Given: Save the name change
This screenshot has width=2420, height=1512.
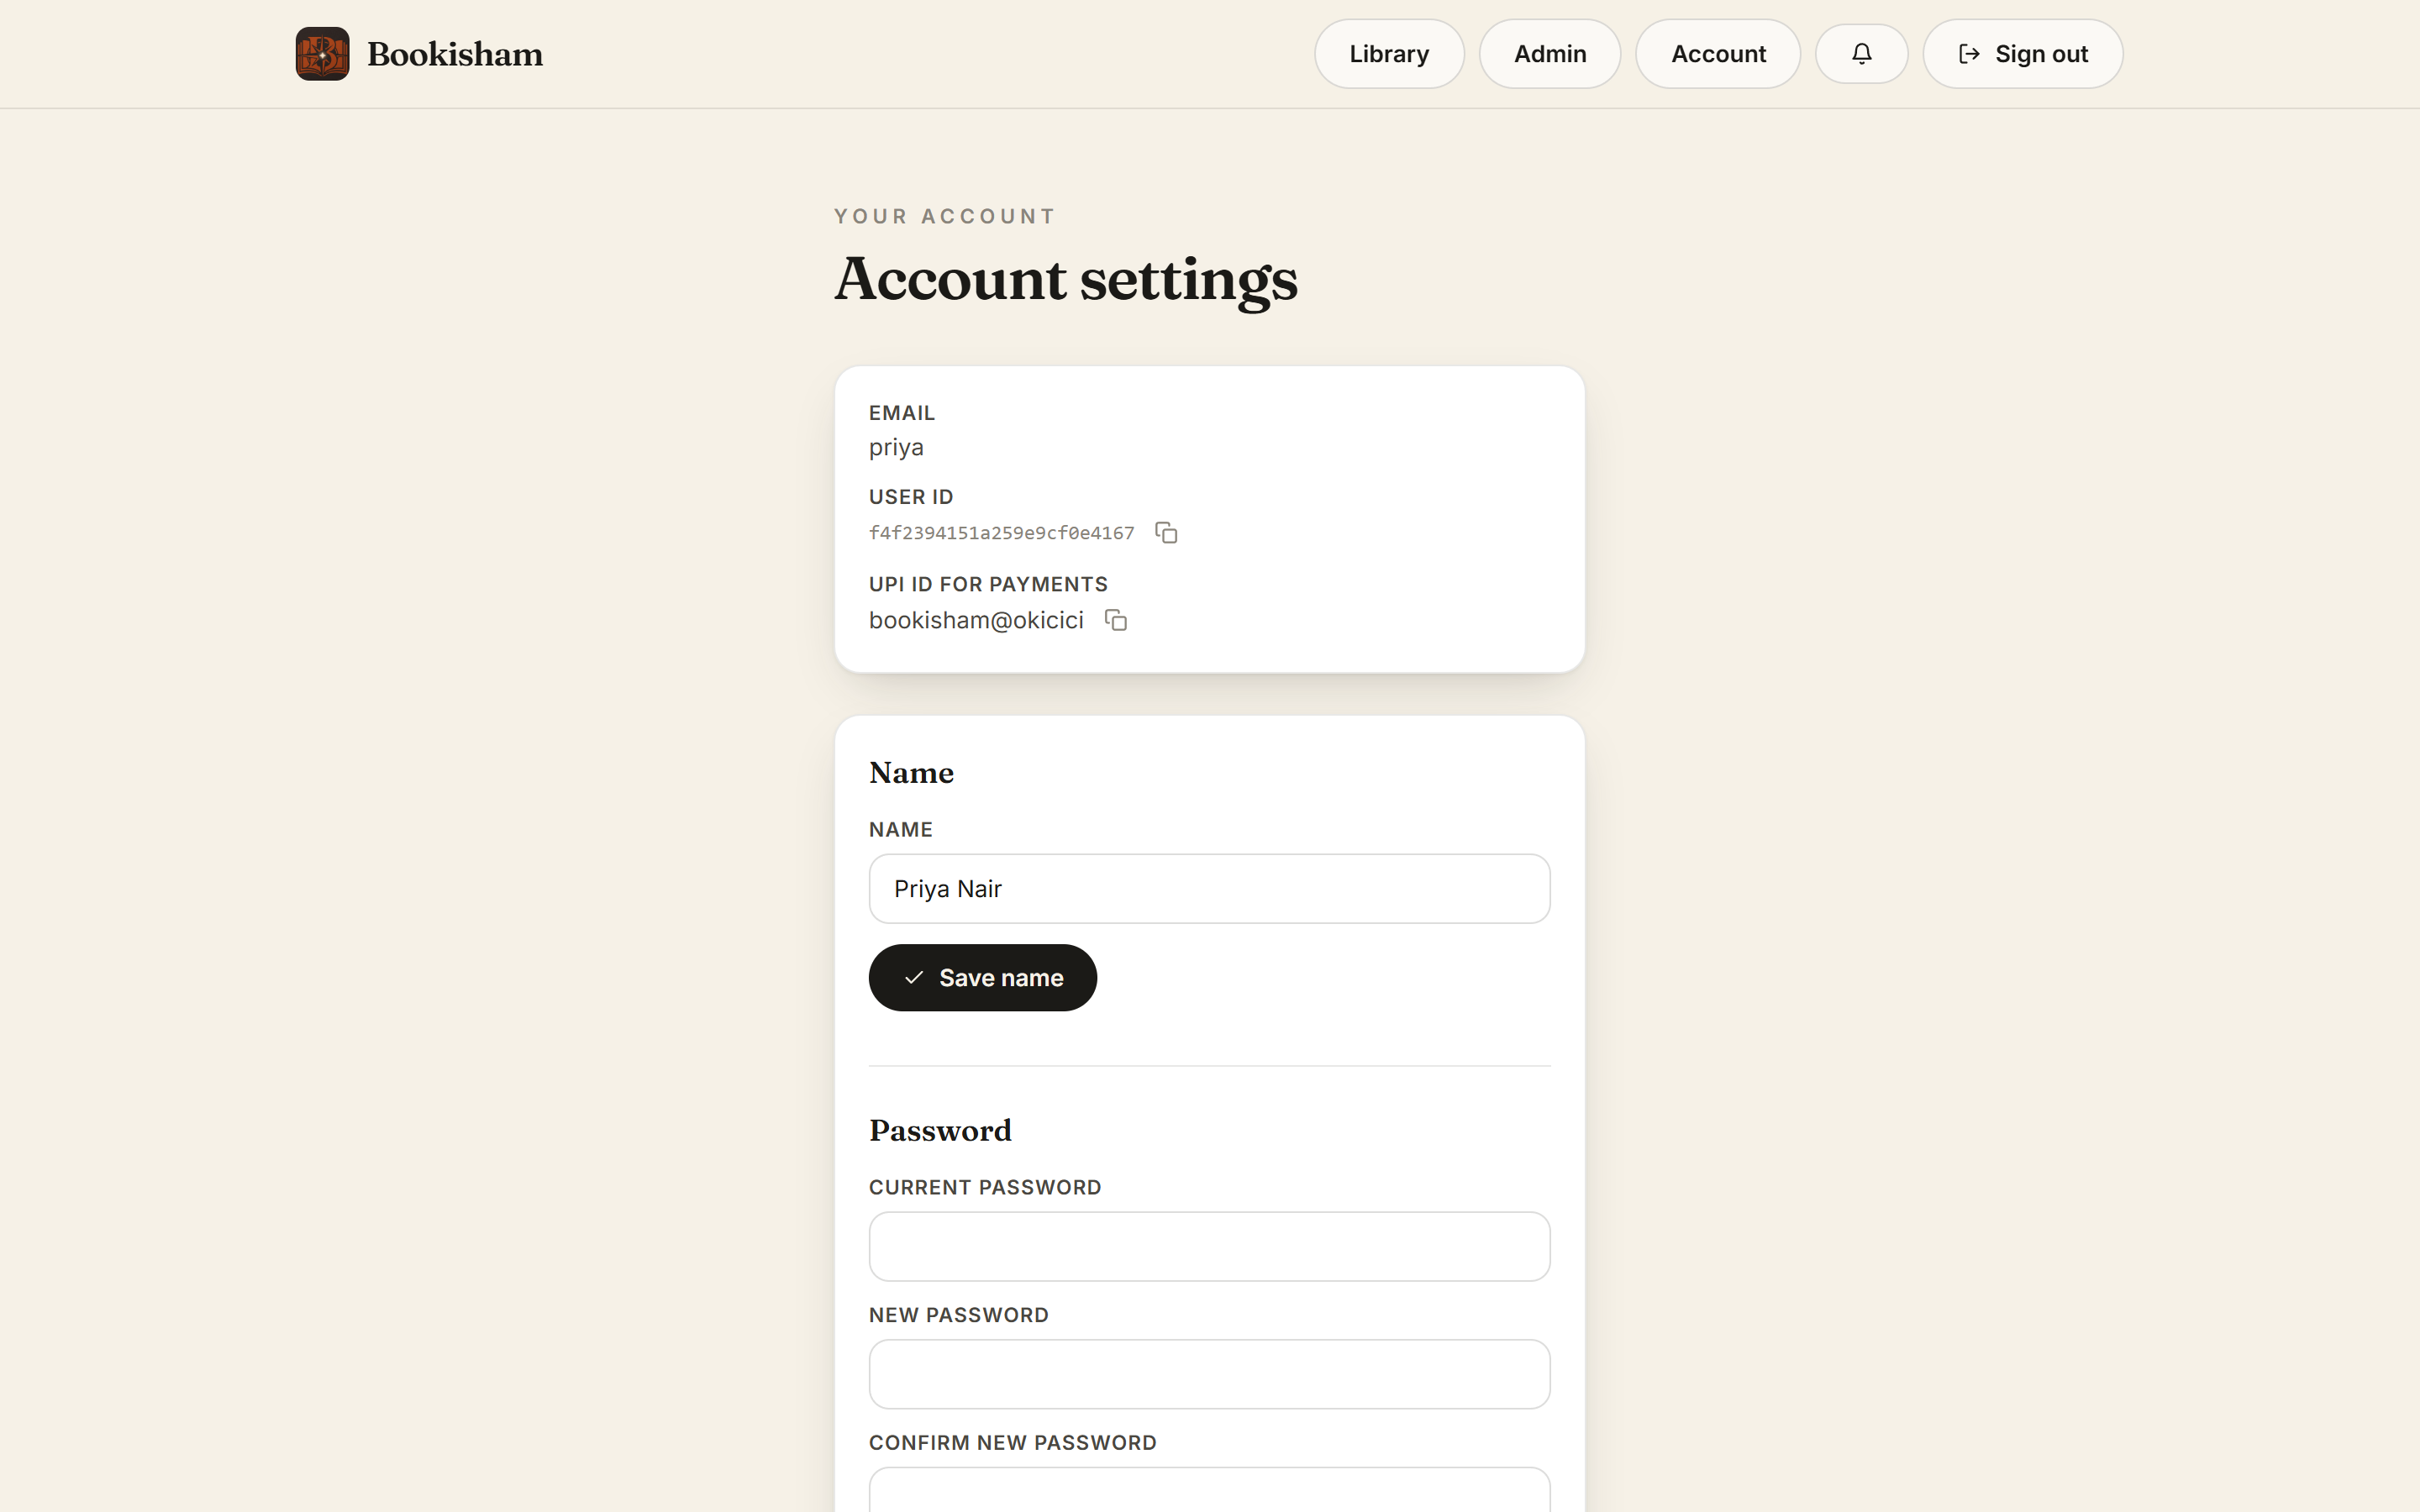Looking at the screenshot, I should pyautogui.click(x=982, y=978).
